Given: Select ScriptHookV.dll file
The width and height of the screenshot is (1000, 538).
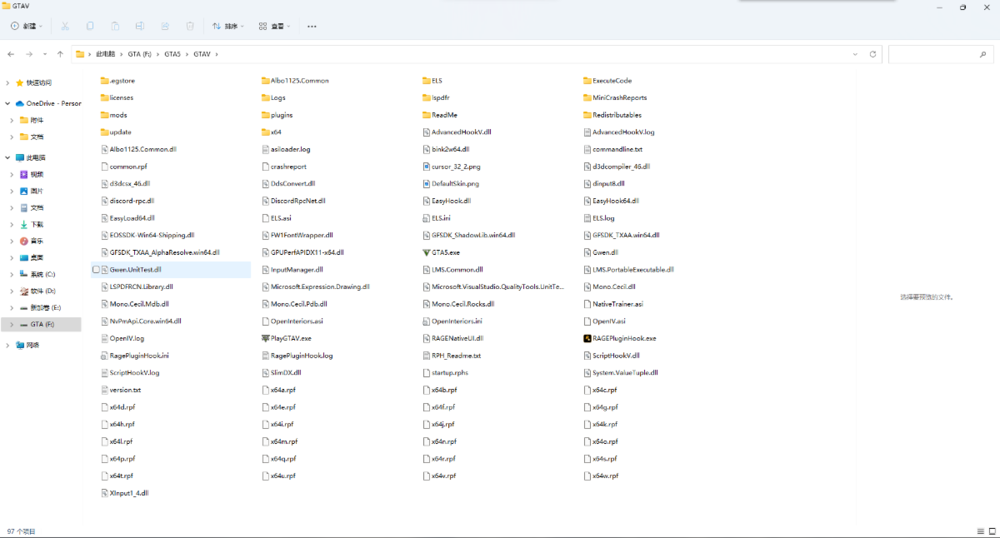Looking at the screenshot, I should click(x=612, y=356).
